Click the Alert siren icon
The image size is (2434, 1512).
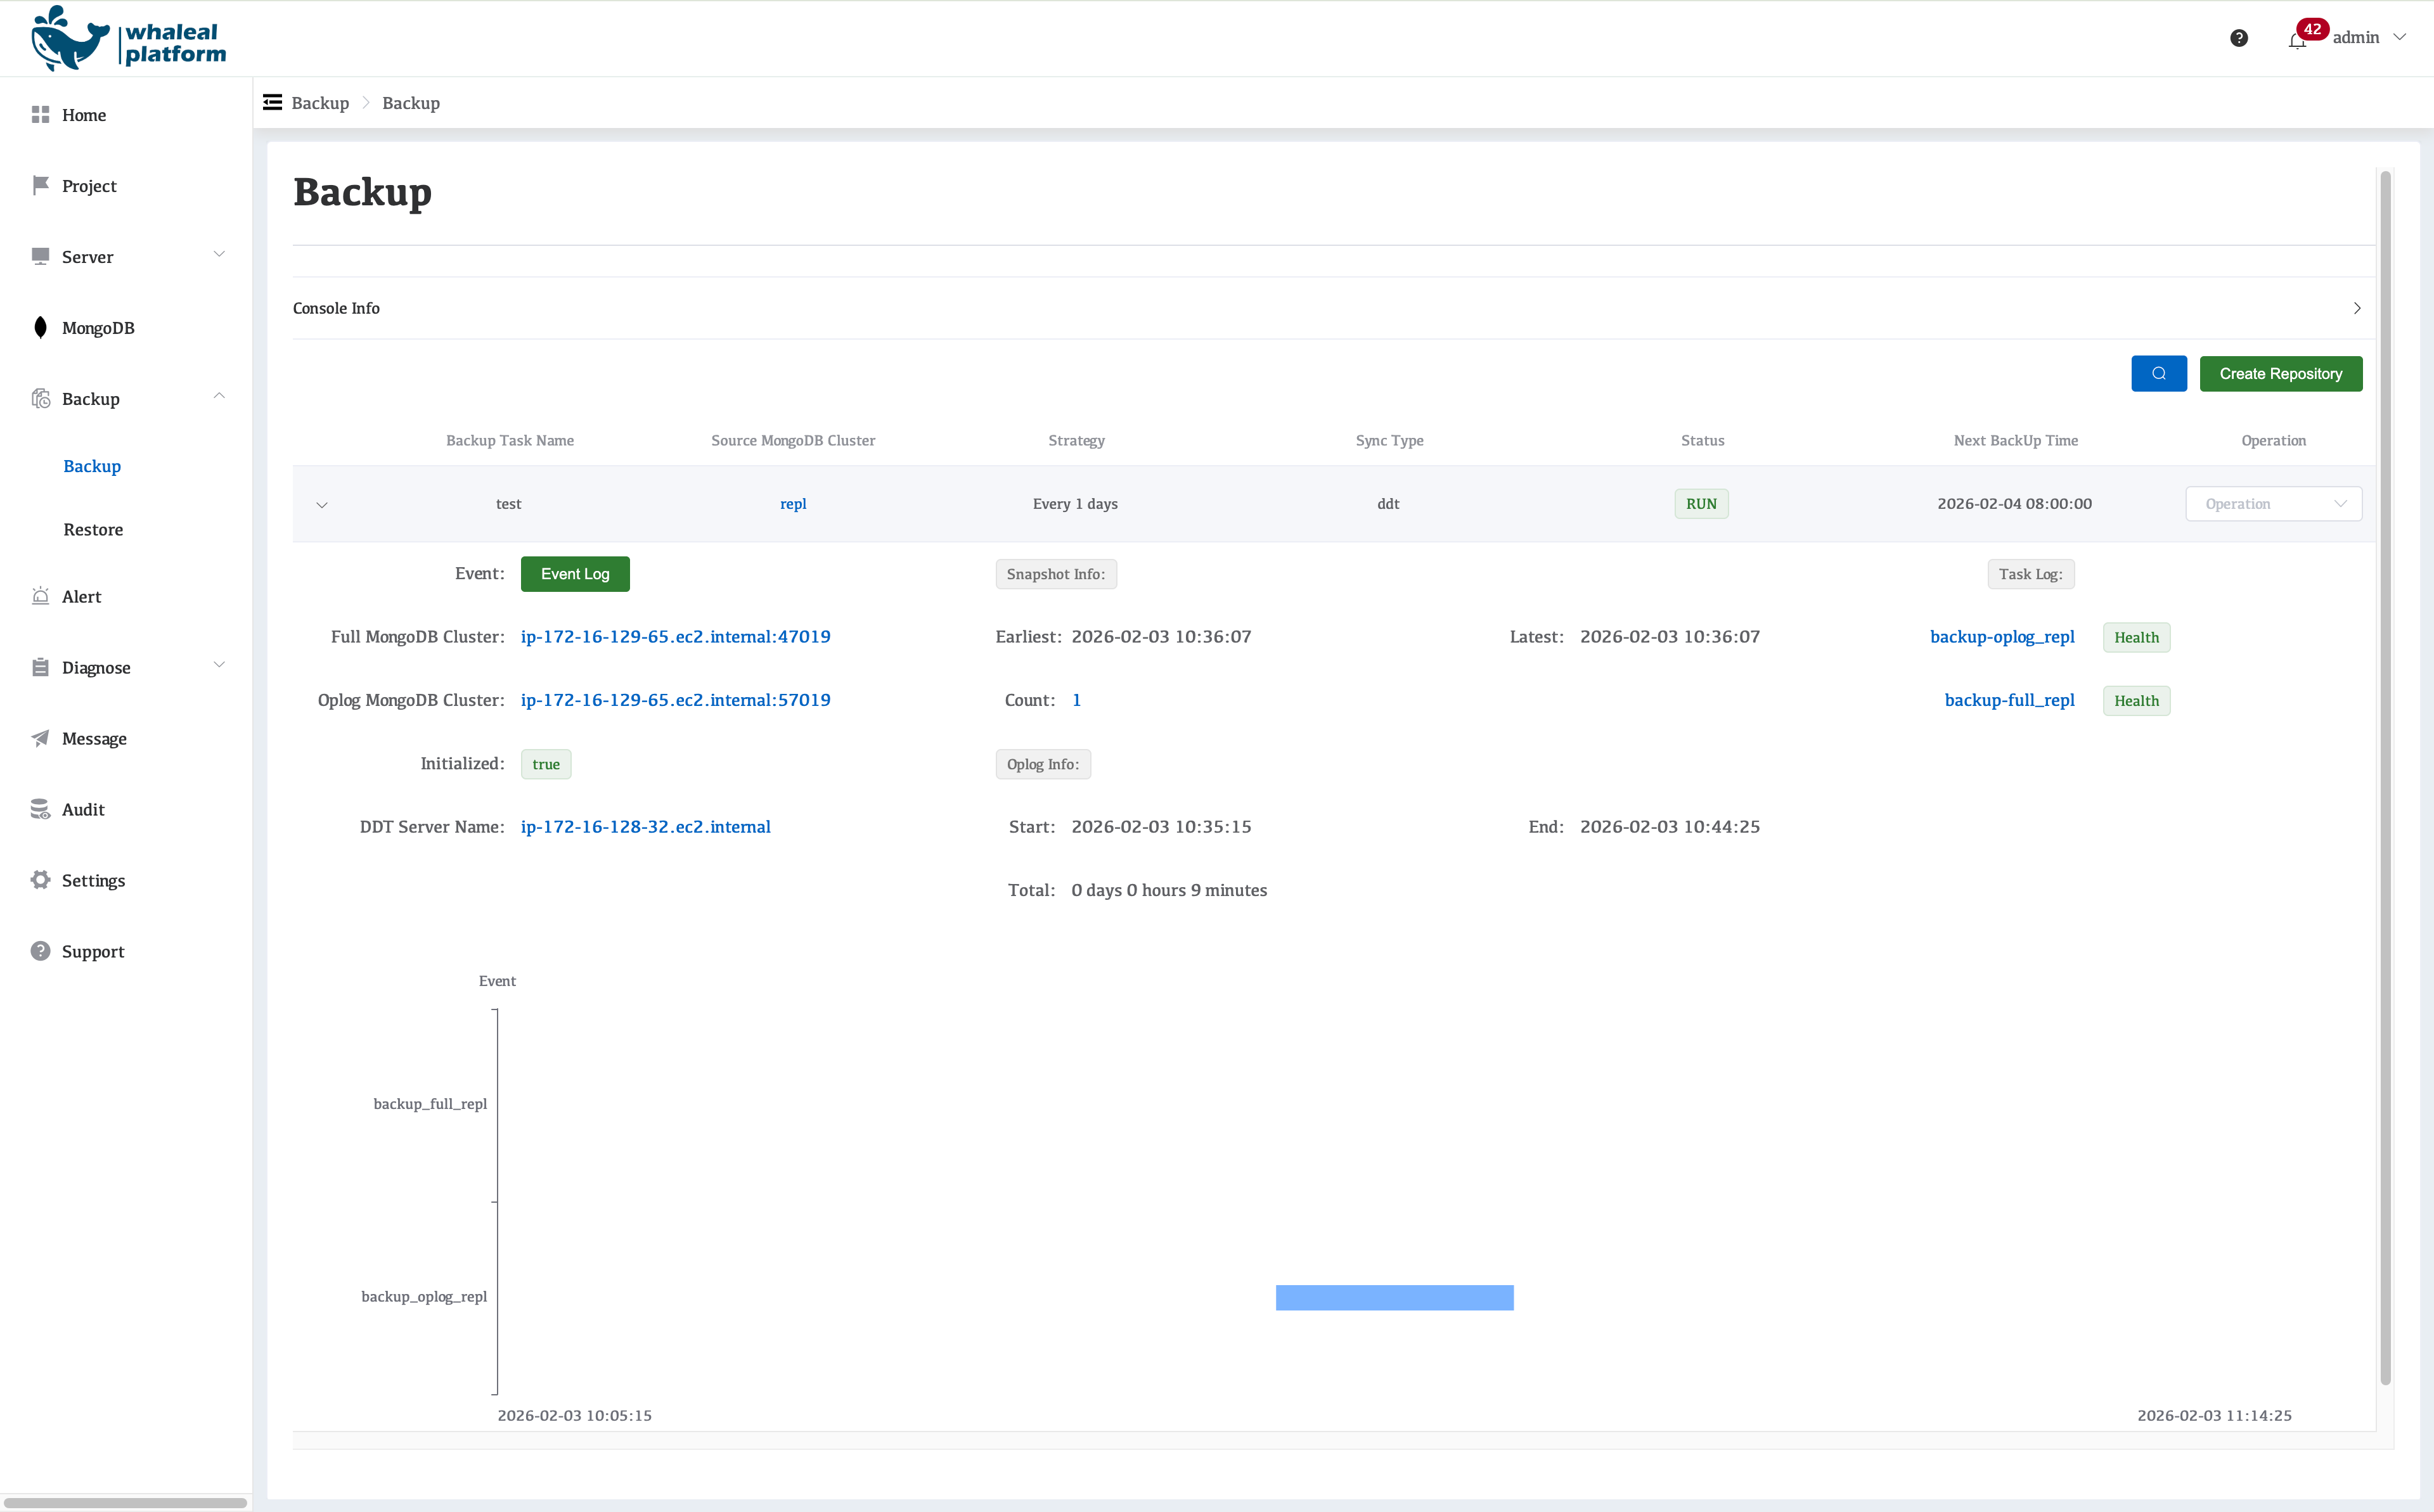click(40, 596)
